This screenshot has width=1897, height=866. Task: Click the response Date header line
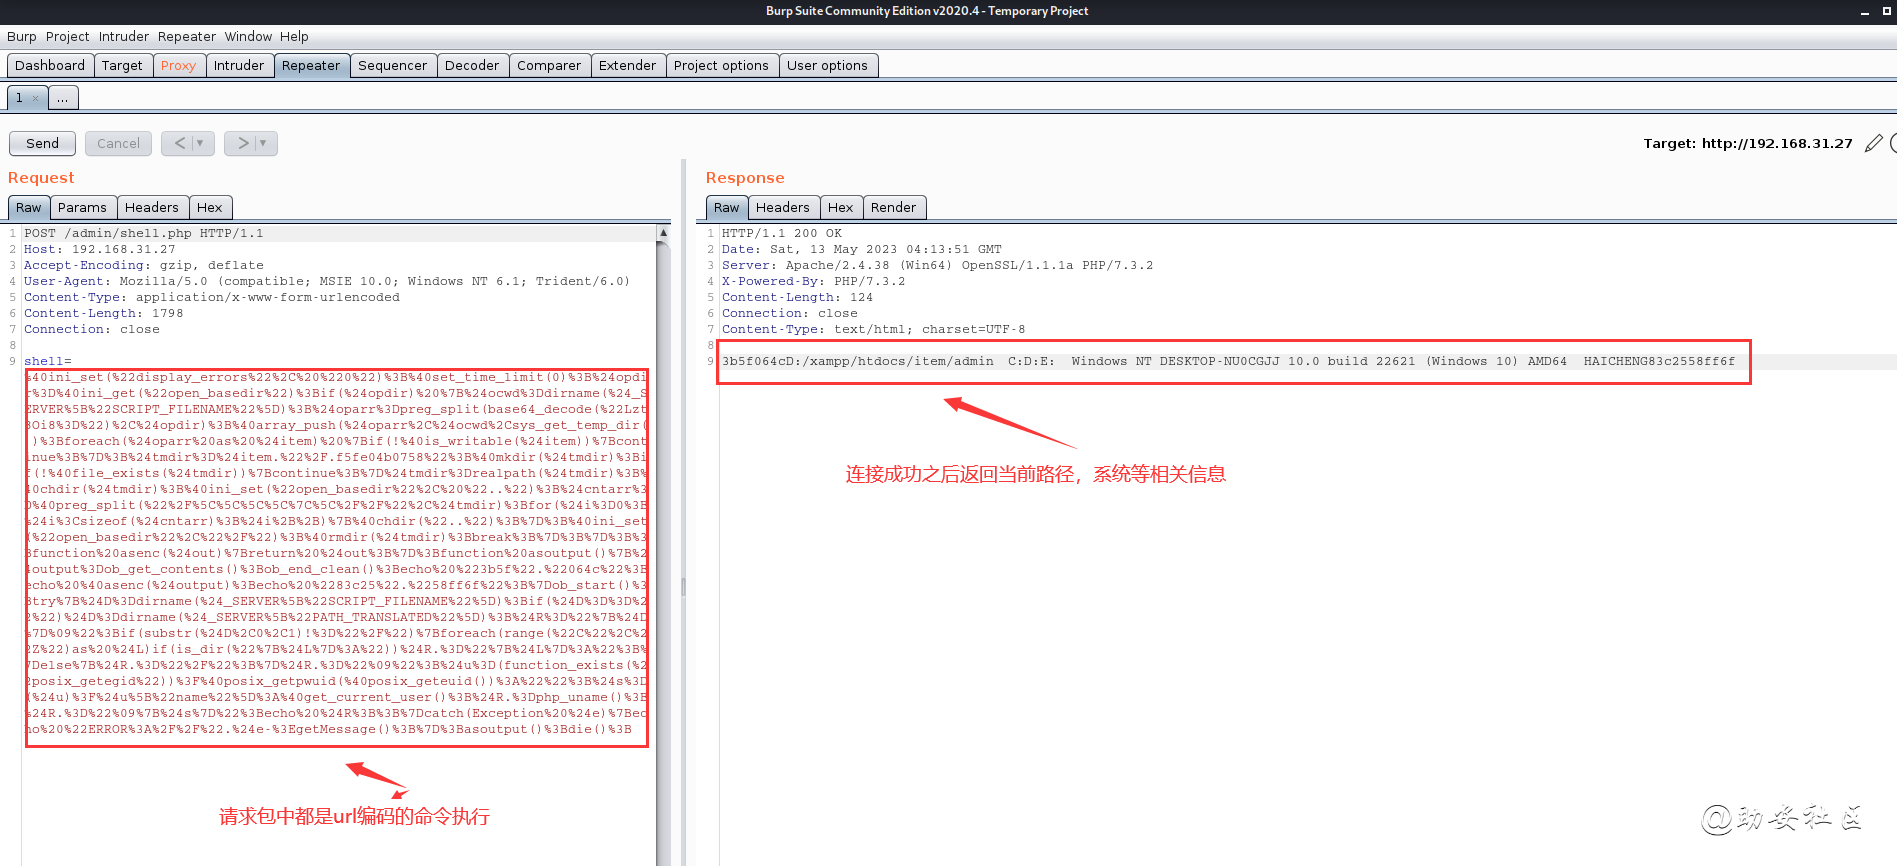(862, 250)
